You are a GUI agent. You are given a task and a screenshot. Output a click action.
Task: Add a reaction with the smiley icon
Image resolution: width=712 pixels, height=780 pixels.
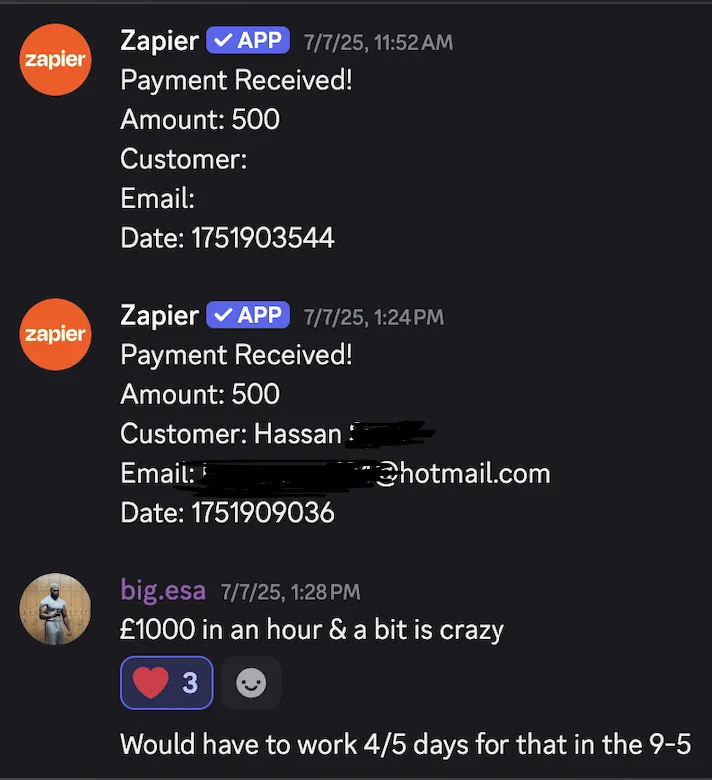tap(251, 682)
